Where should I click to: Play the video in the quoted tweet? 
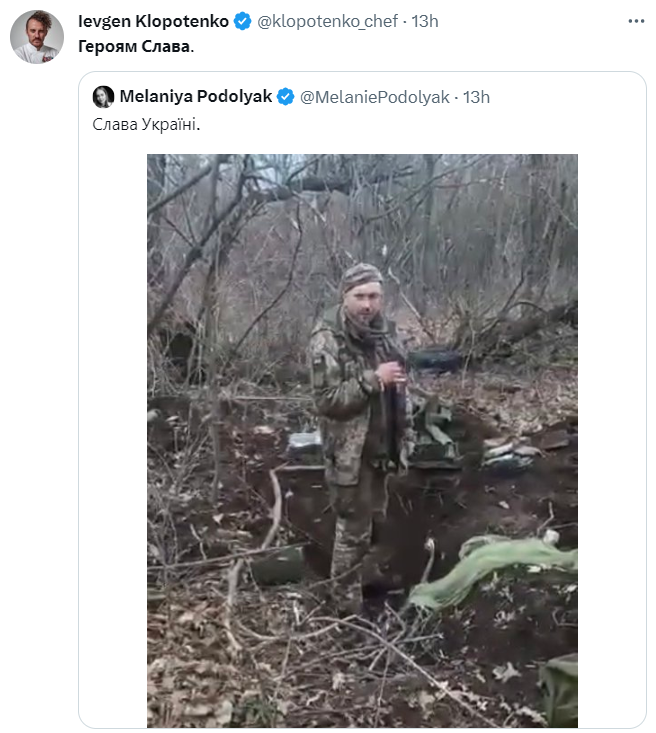tap(362, 440)
